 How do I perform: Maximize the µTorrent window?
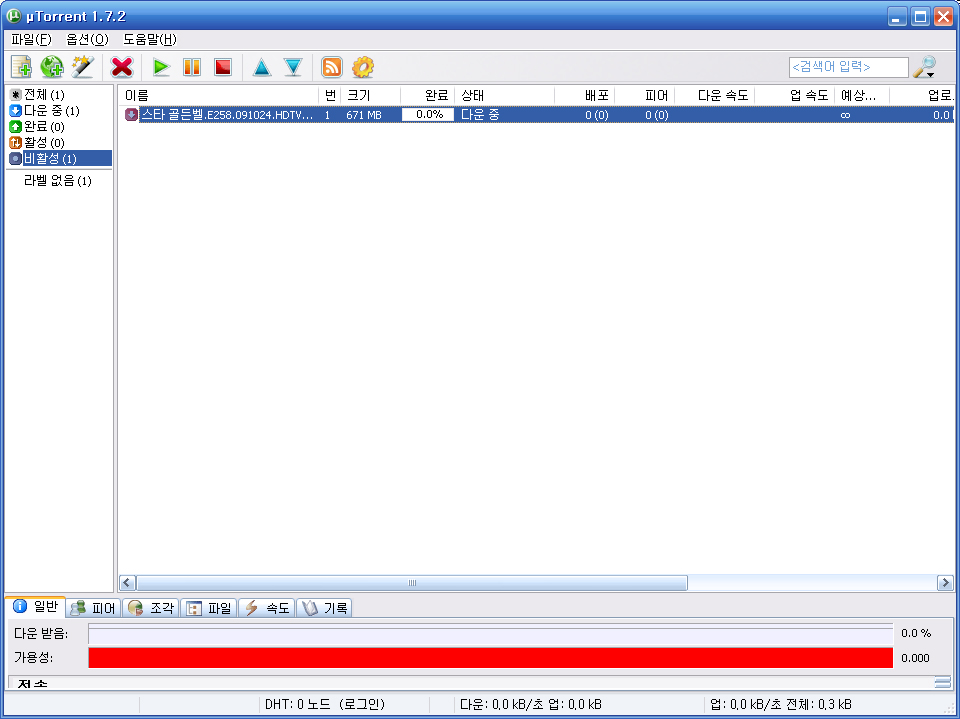[x=920, y=17]
